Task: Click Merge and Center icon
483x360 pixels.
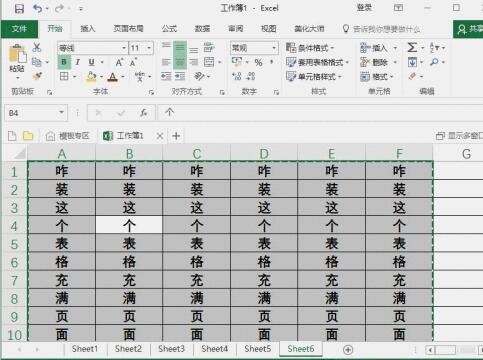Action: tap(209, 62)
